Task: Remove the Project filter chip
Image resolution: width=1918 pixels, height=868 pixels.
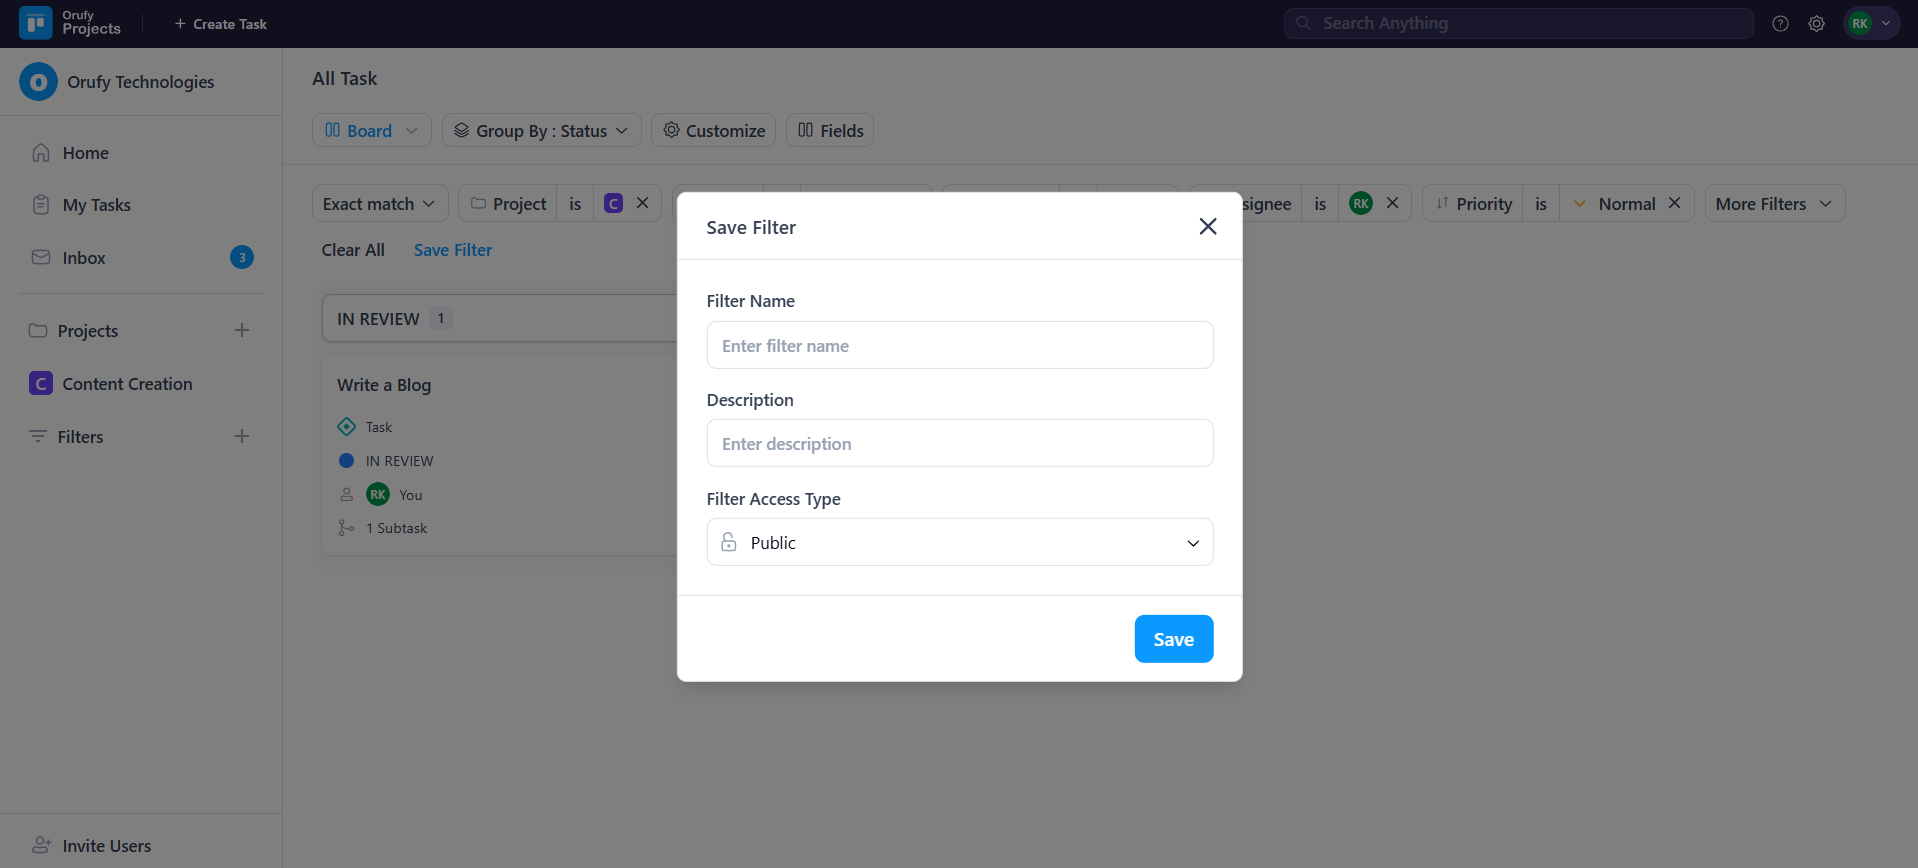Action: (643, 203)
